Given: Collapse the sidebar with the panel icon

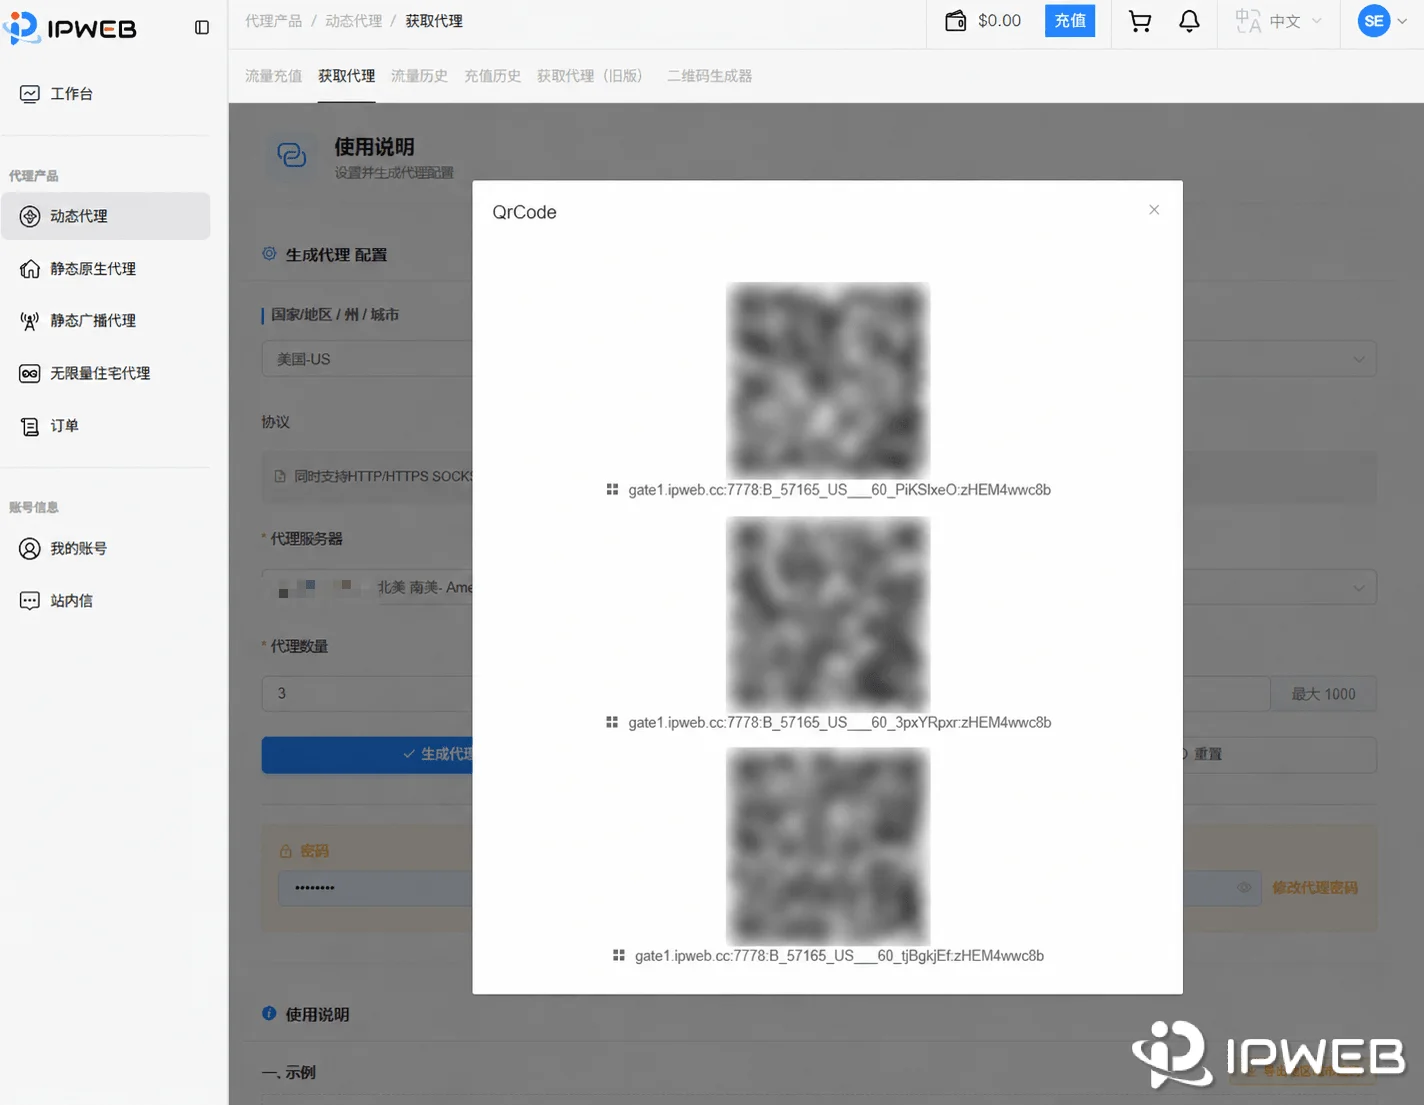Looking at the screenshot, I should click(202, 28).
